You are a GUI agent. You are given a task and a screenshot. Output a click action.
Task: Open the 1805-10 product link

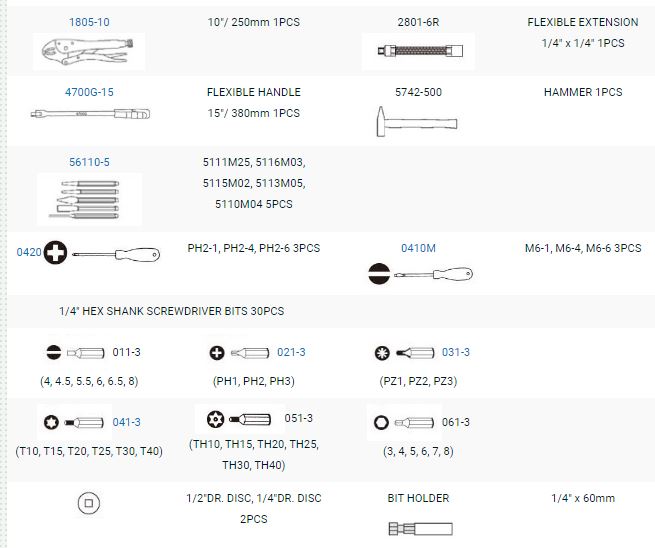coord(89,22)
